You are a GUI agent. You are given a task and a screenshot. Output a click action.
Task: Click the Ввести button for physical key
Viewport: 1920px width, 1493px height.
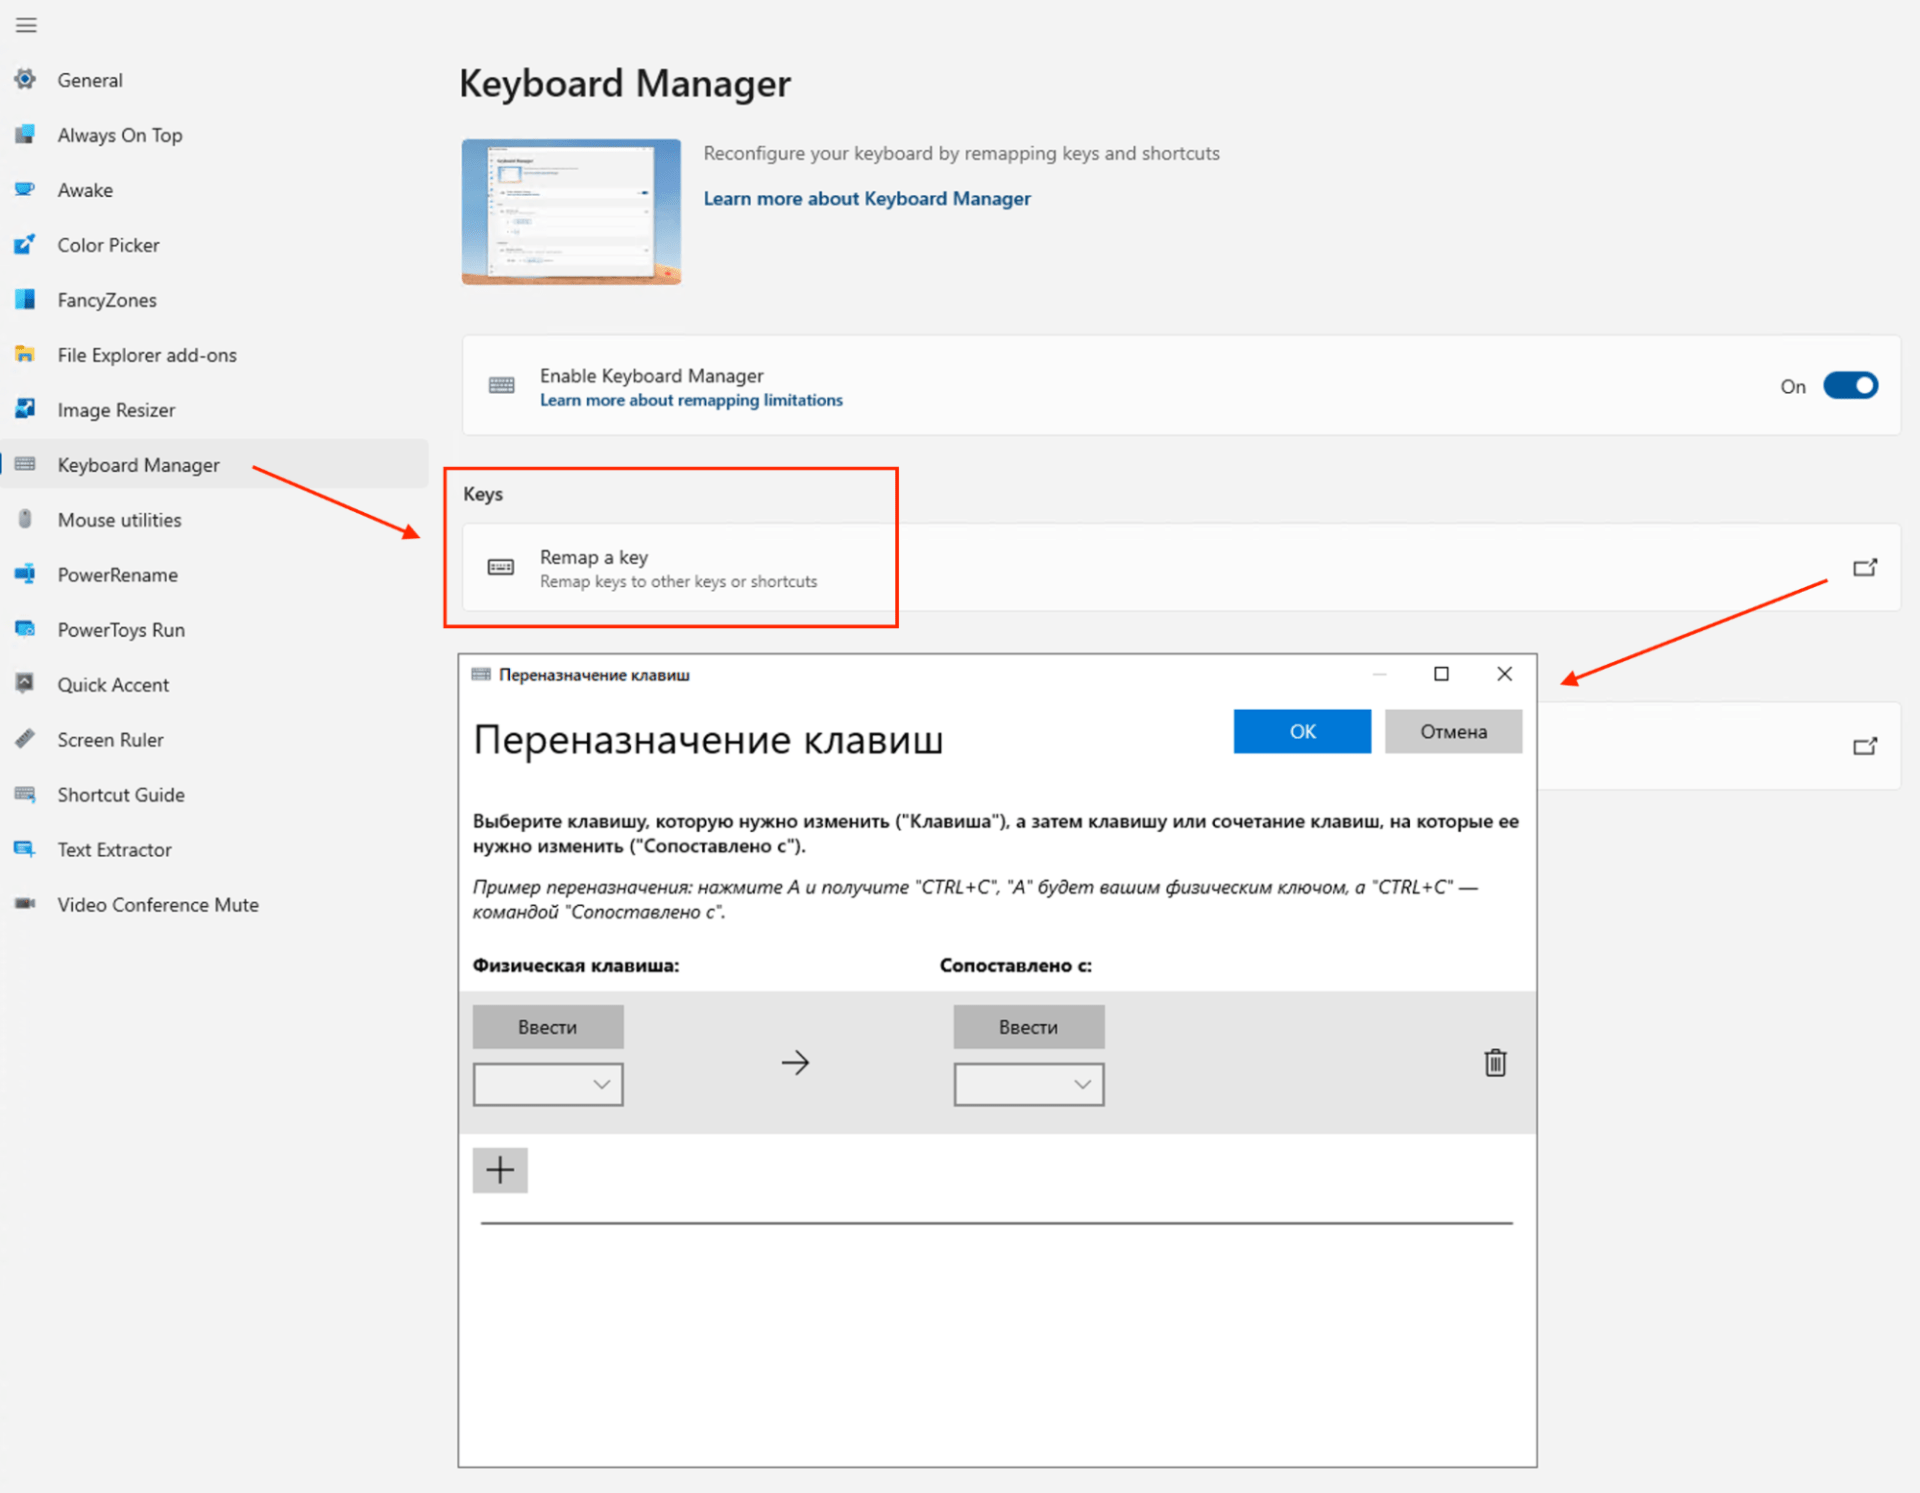[x=550, y=1025]
